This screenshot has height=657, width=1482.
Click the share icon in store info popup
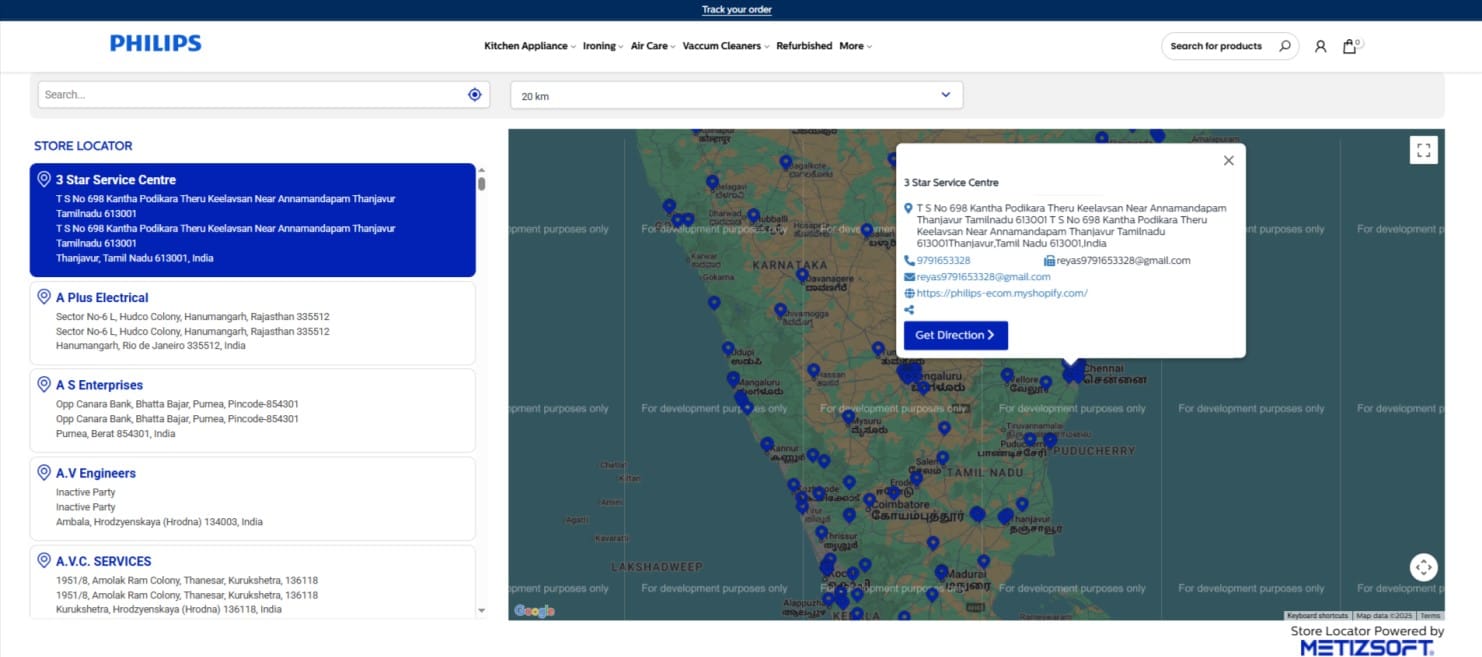point(908,310)
